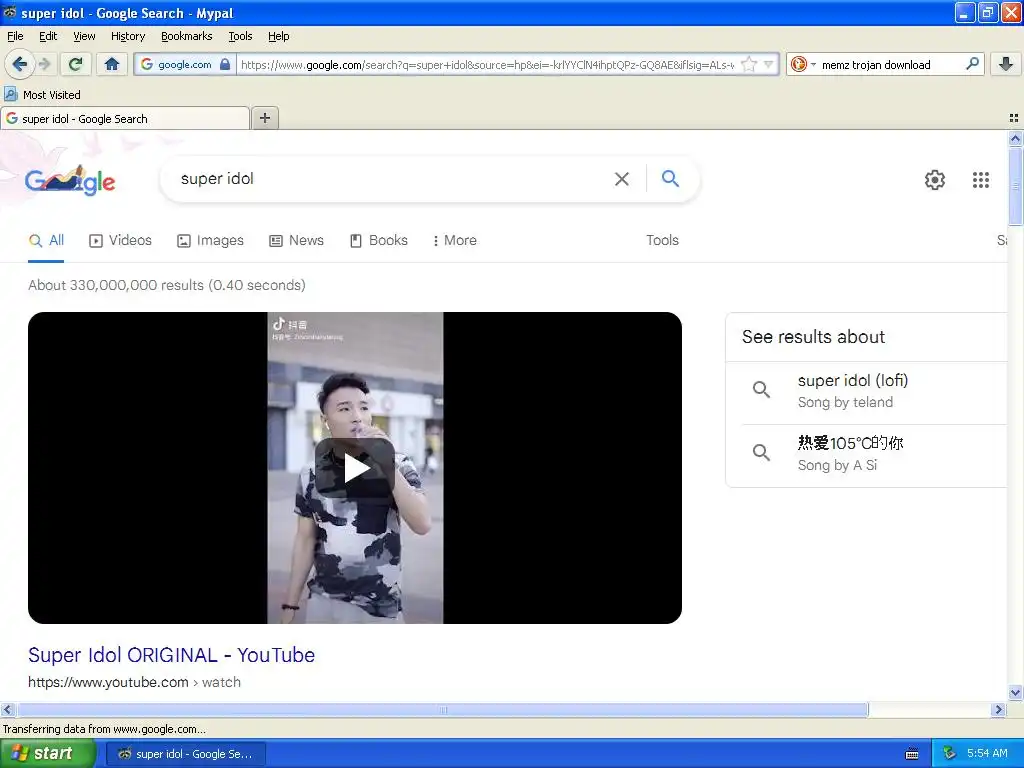
Task: Click the network system tray icon
Action: pyautogui.click(x=950, y=754)
